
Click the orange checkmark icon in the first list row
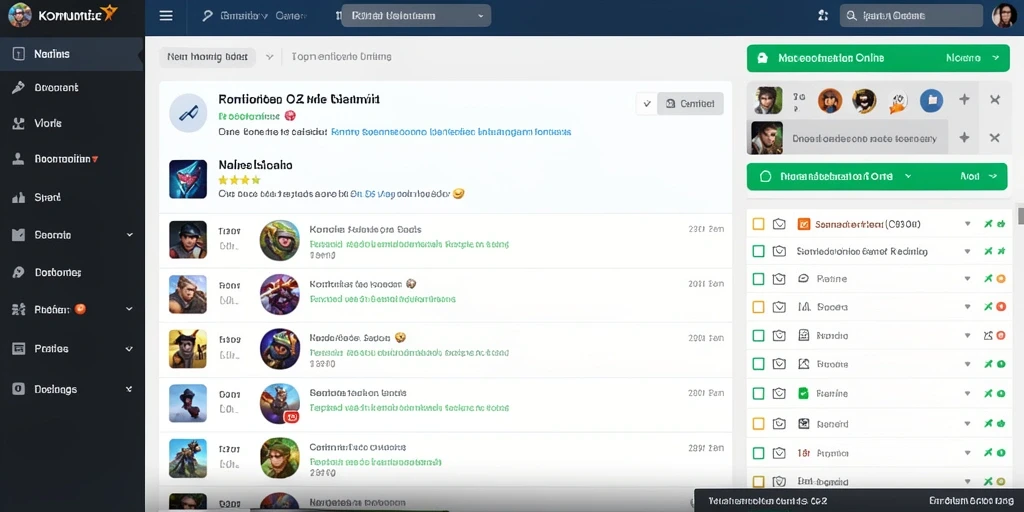(x=804, y=224)
